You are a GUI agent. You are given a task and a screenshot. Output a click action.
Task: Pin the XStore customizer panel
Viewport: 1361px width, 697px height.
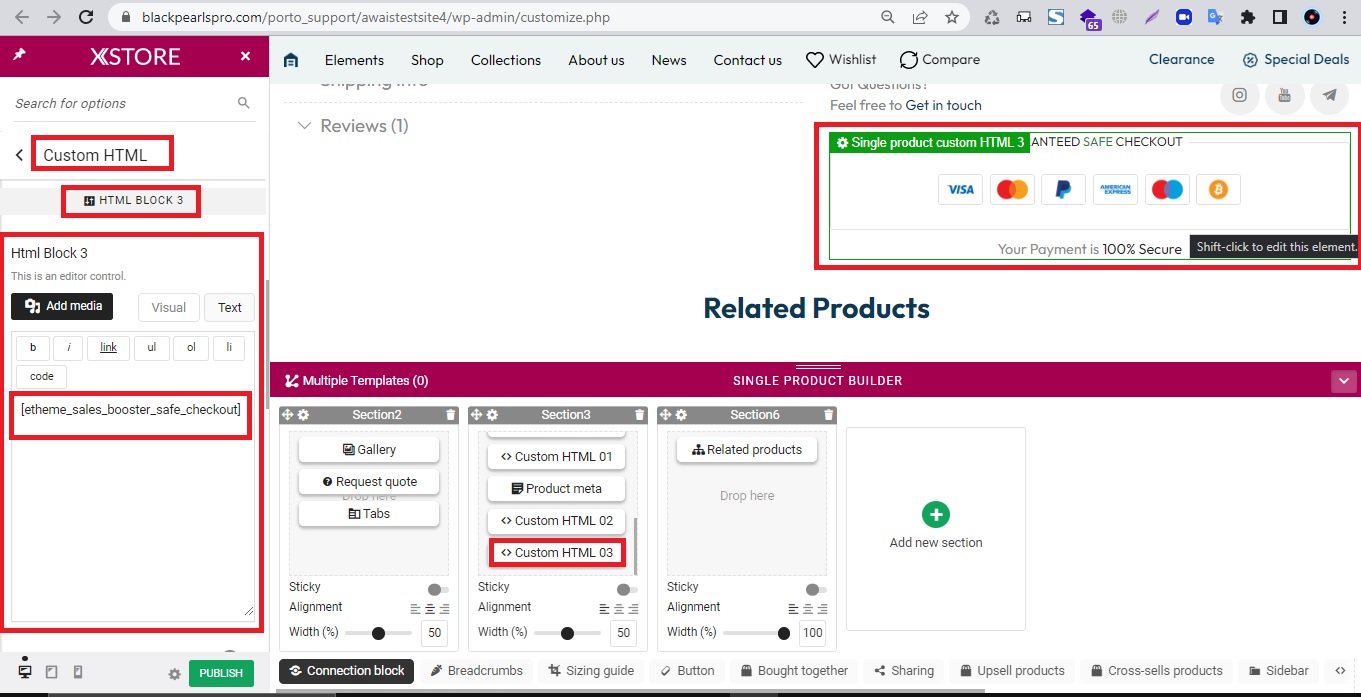(x=19, y=56)
